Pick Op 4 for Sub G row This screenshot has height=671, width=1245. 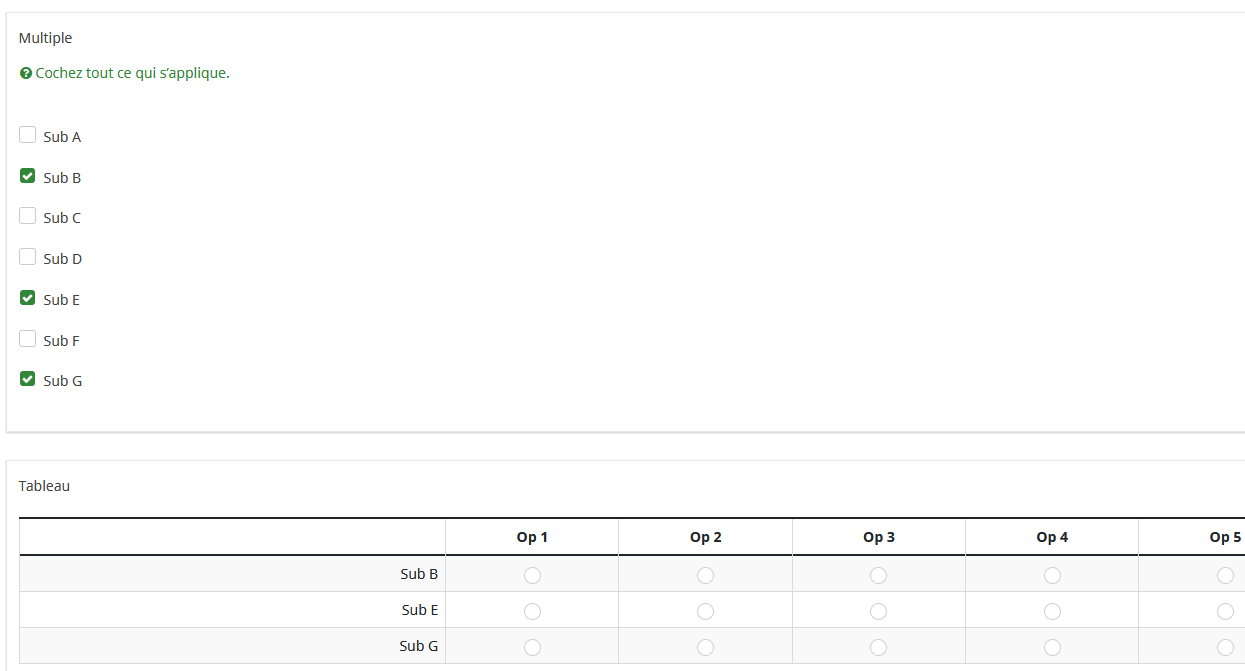click(x=1052, y=647)
